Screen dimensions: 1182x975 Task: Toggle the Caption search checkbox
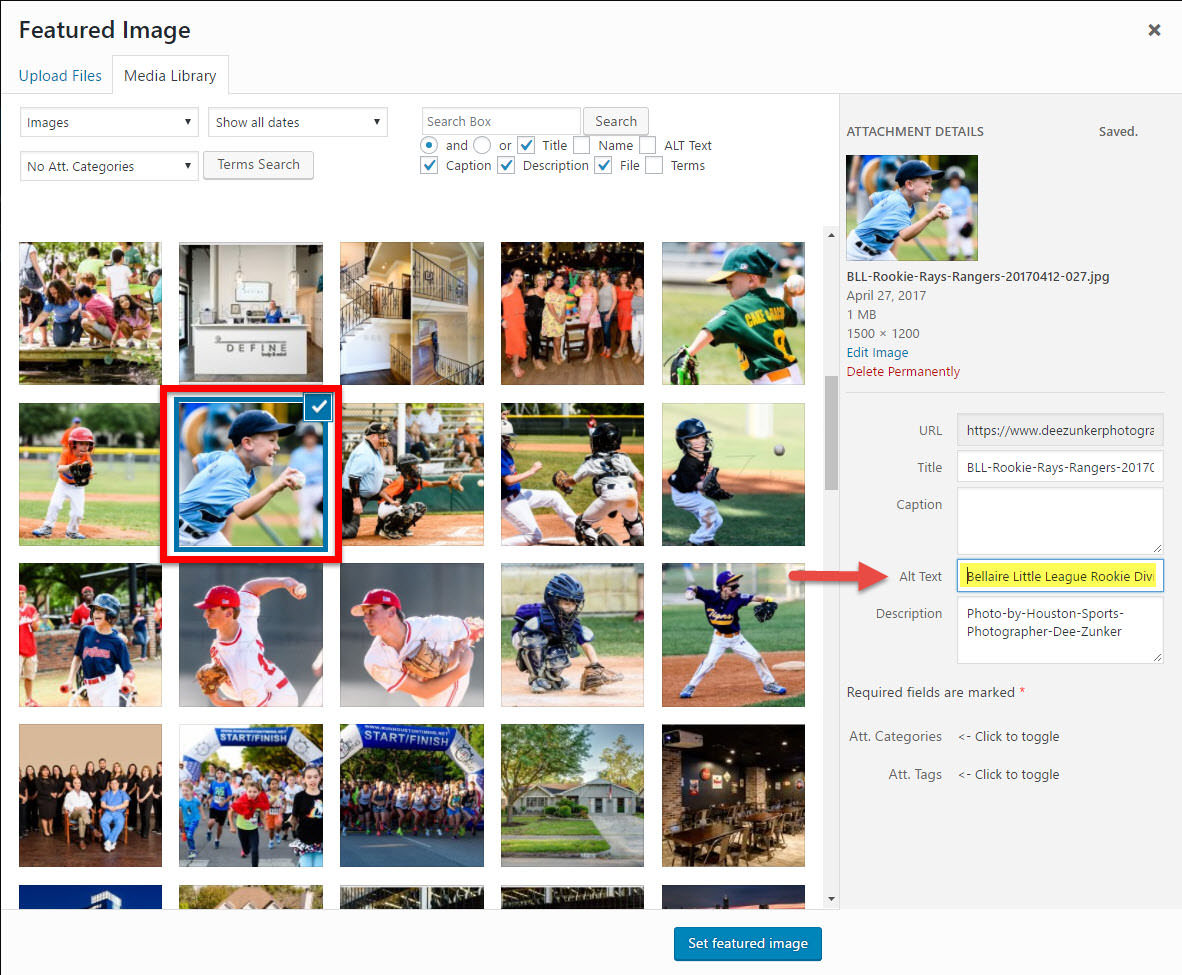(x=429, y=165)
